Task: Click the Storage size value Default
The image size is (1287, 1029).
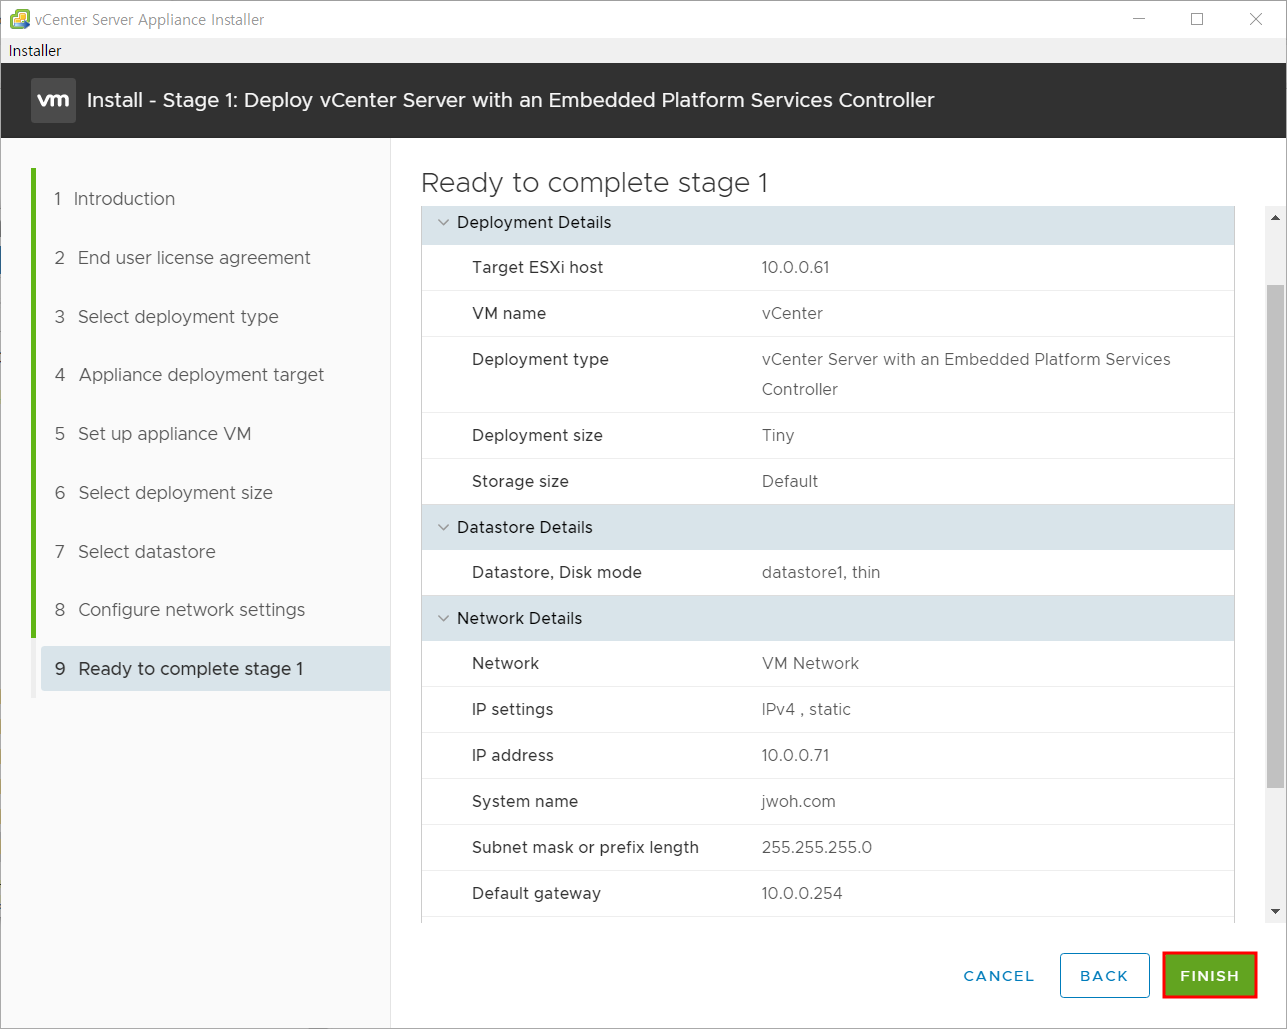Action: 790,481
